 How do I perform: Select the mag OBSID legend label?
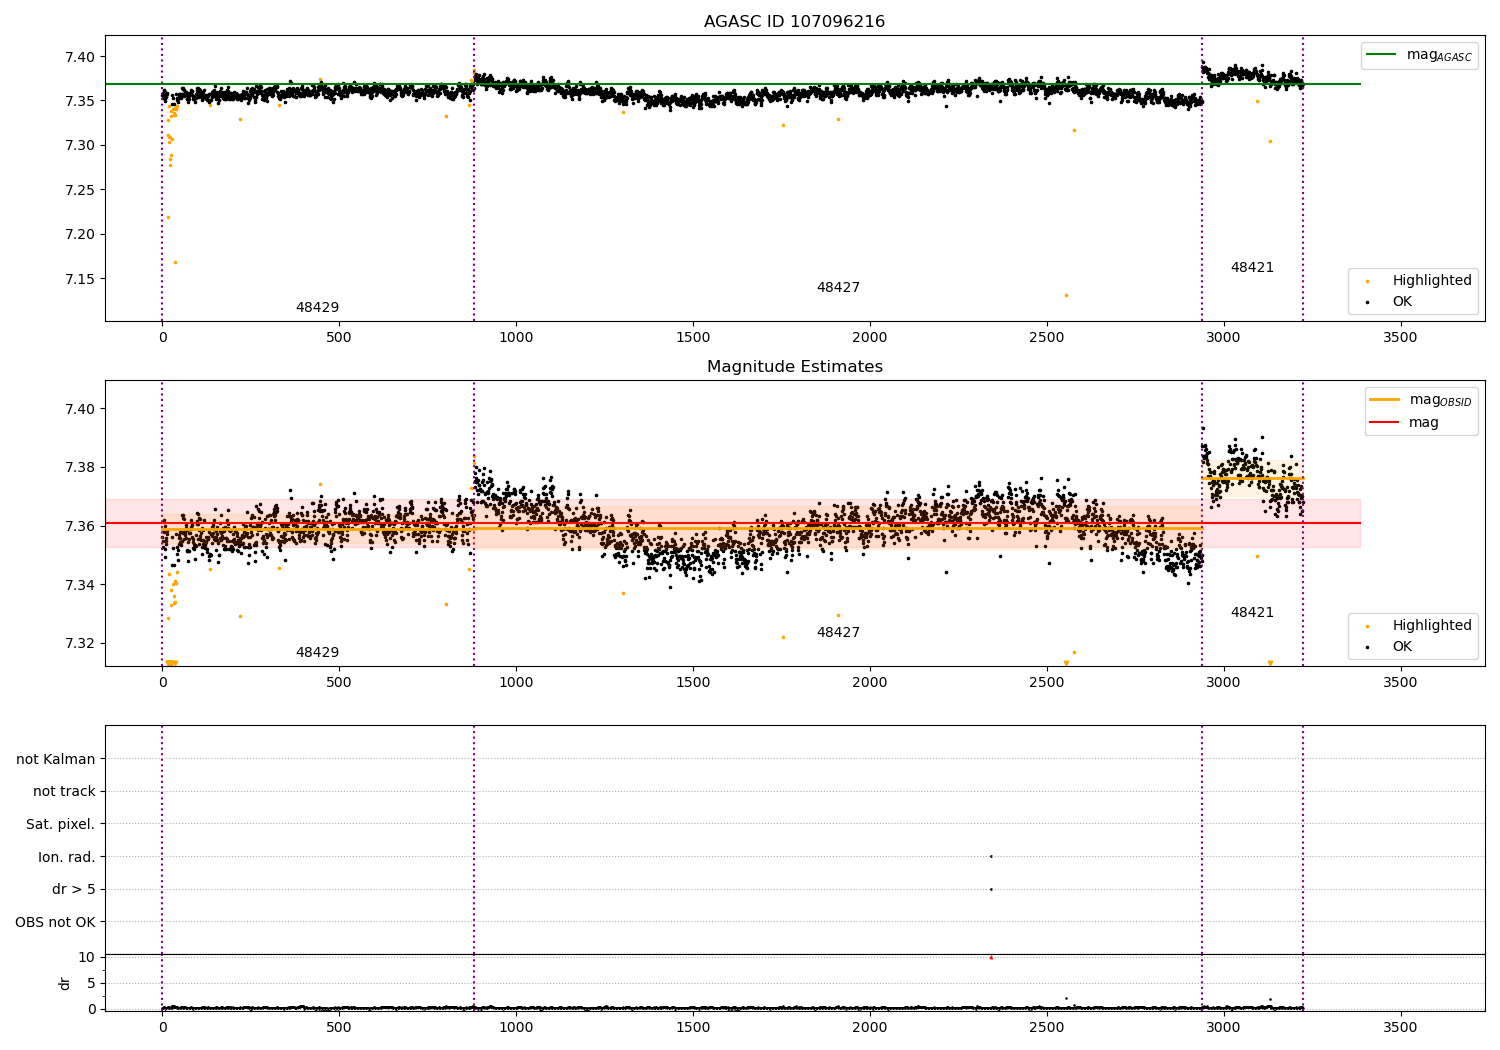coord(1440,400)
